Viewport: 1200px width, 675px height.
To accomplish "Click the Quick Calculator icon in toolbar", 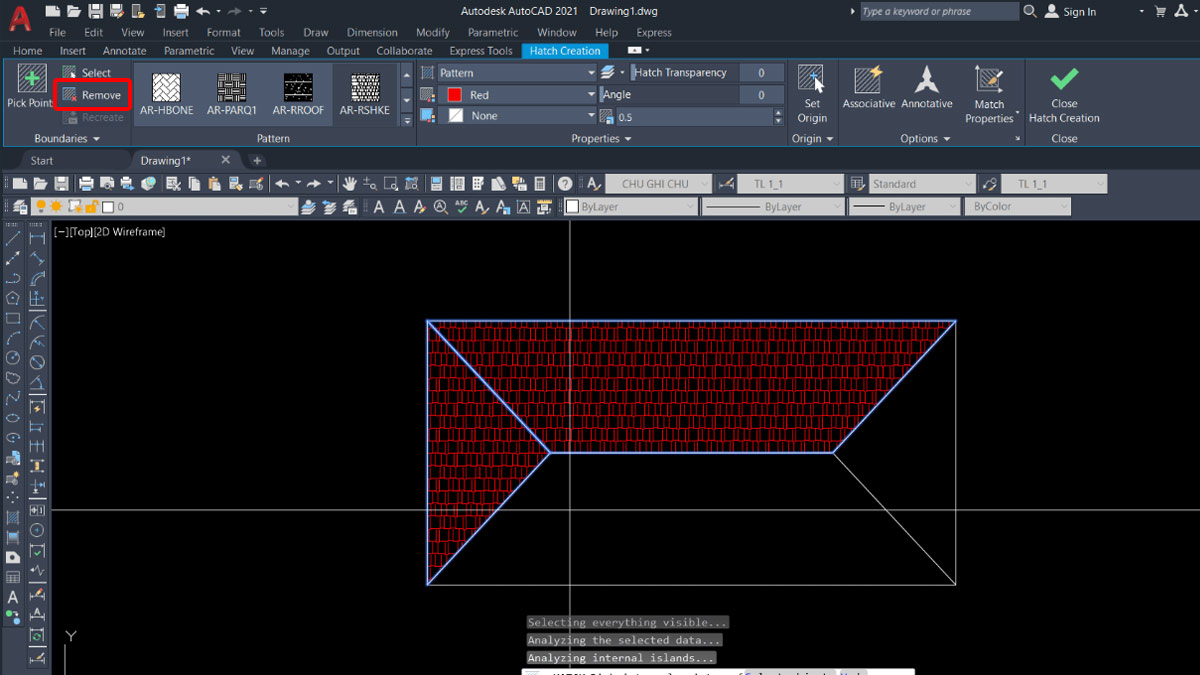I will 539,184.
